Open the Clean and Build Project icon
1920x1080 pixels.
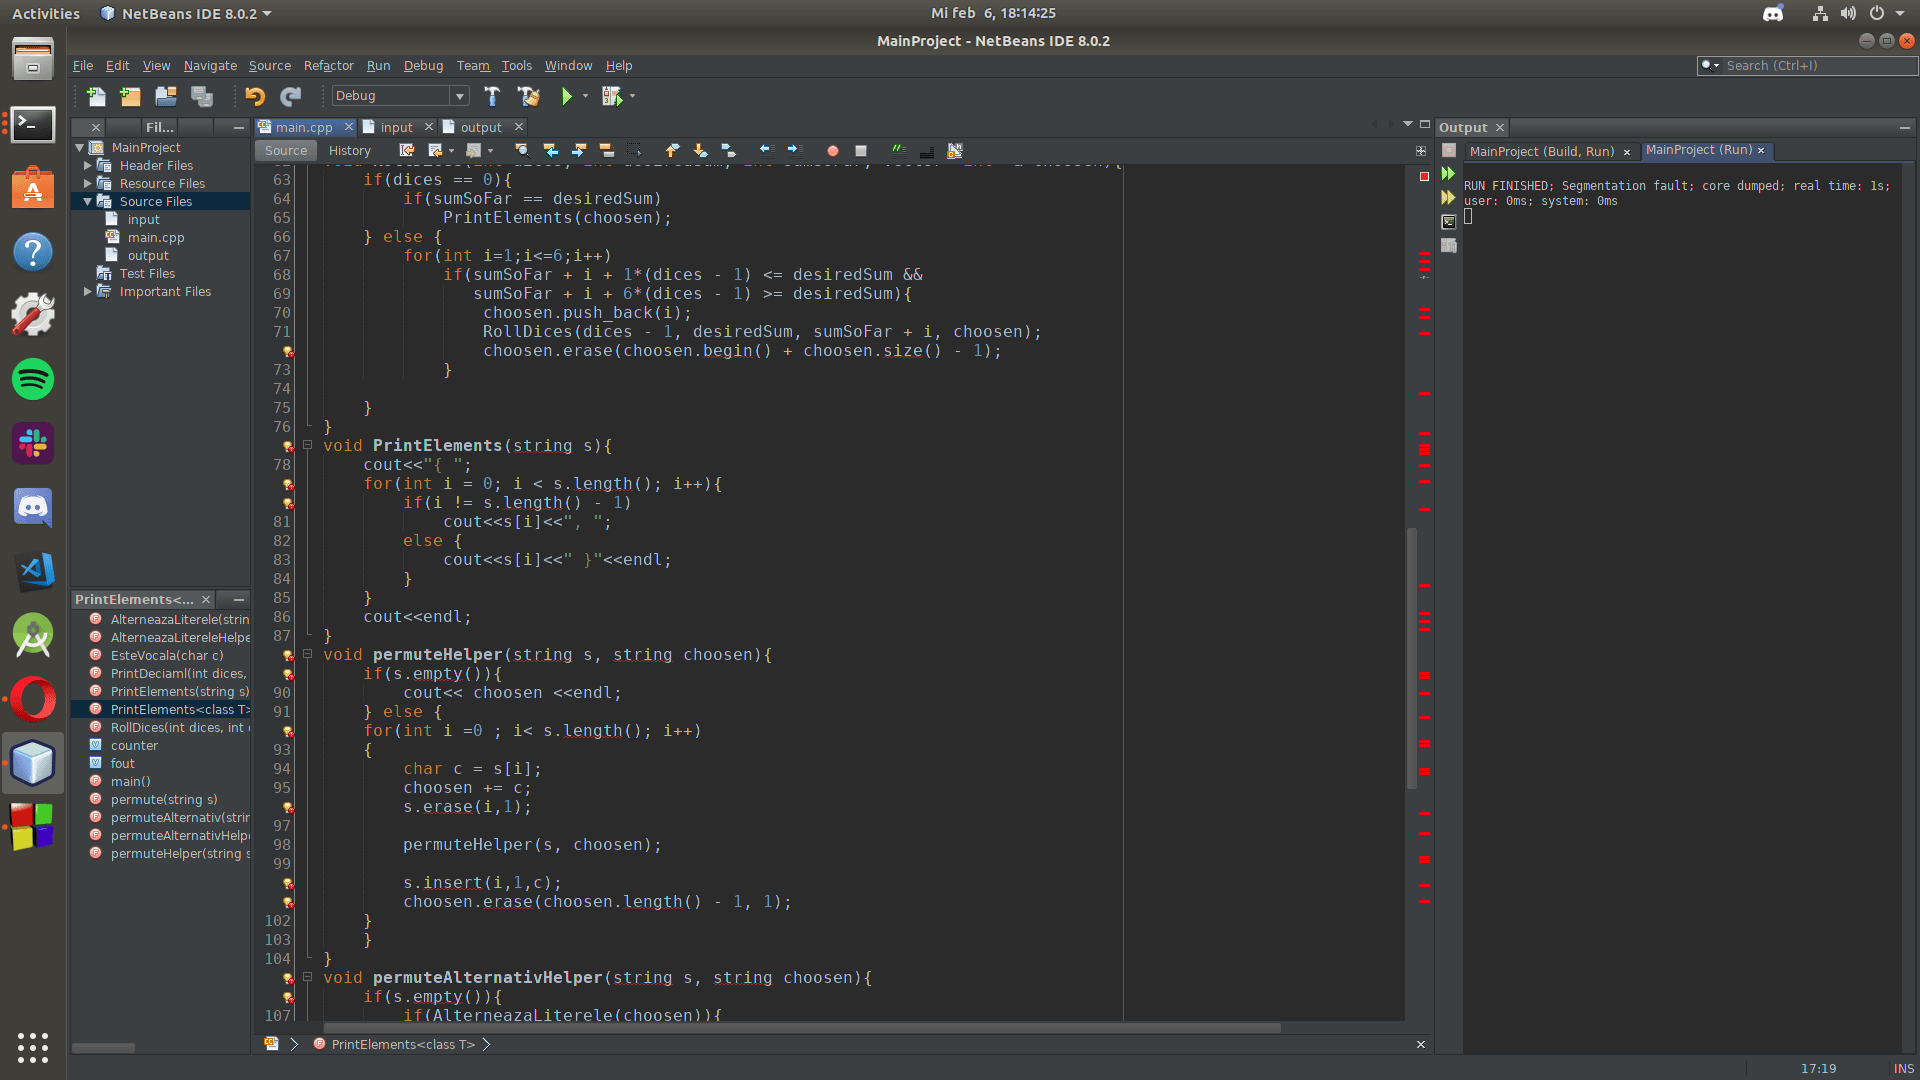click(x=528, y=96)
